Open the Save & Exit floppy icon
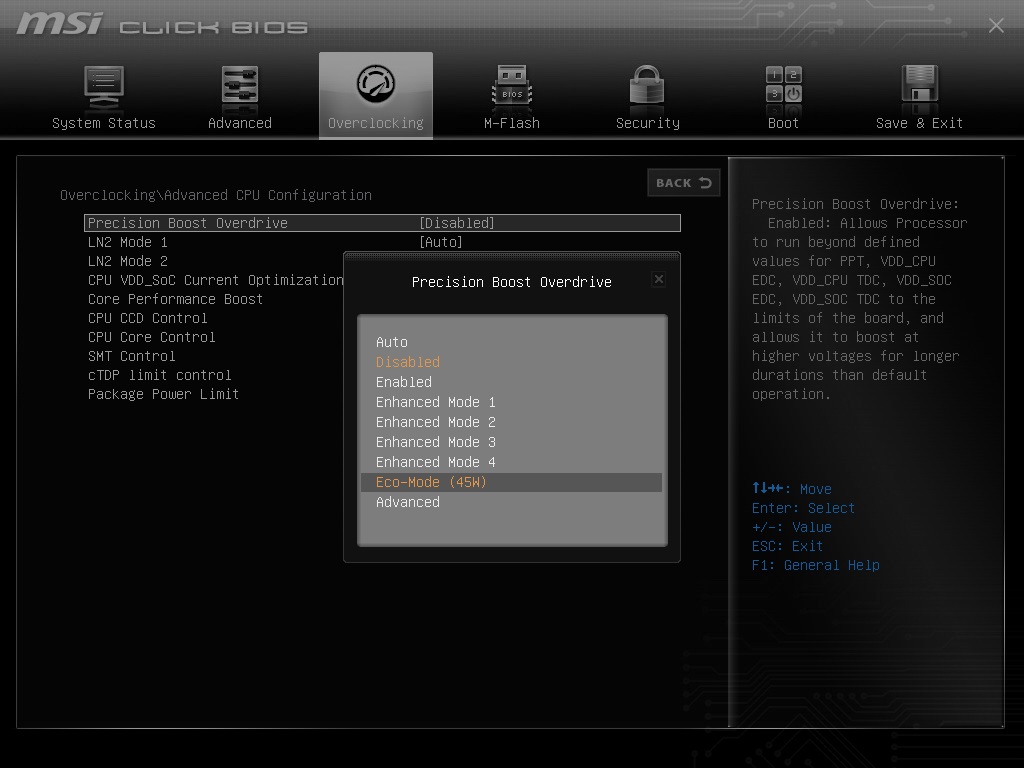 (920, 84)
